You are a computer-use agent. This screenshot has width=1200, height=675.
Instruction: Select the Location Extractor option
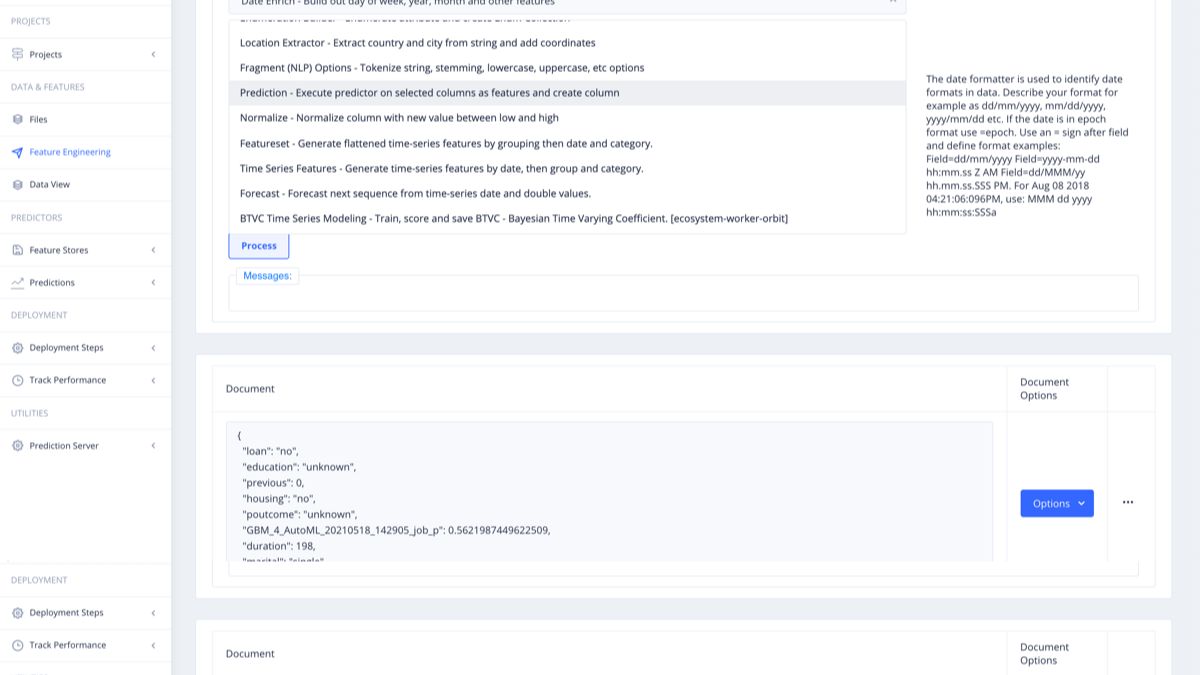(418, 43)
